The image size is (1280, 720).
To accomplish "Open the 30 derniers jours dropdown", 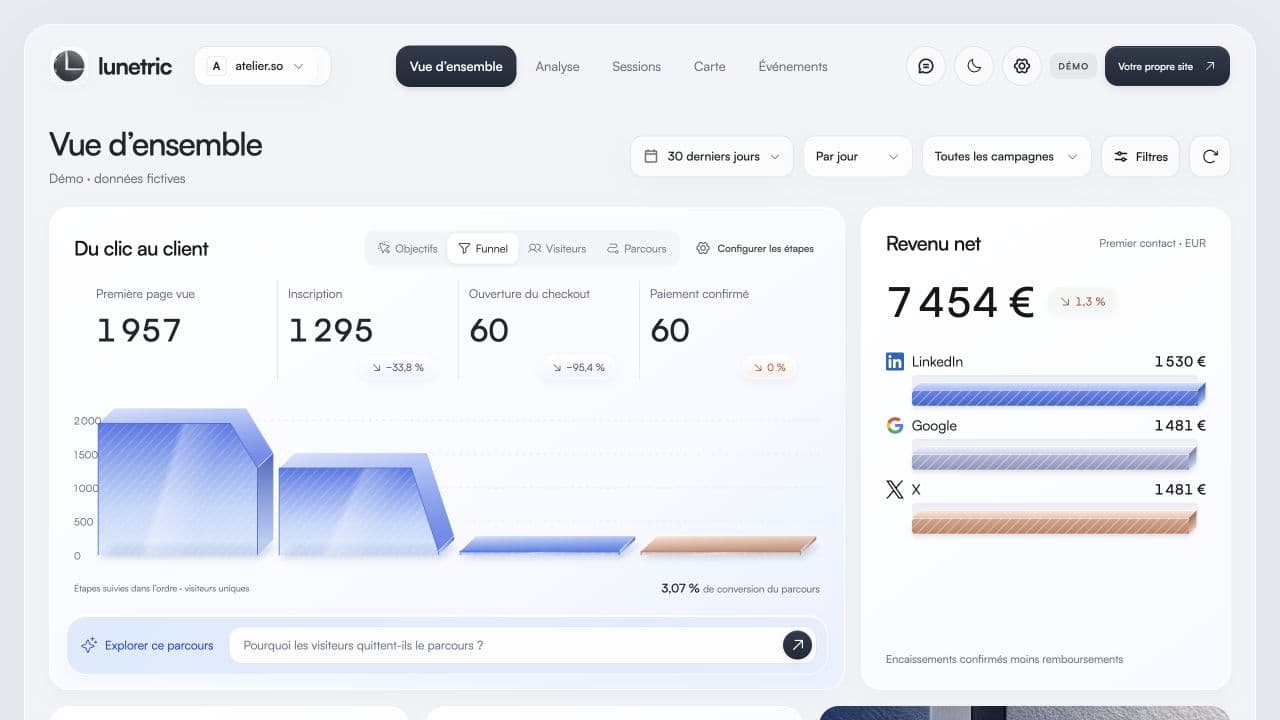I will (x=712, y=156).
